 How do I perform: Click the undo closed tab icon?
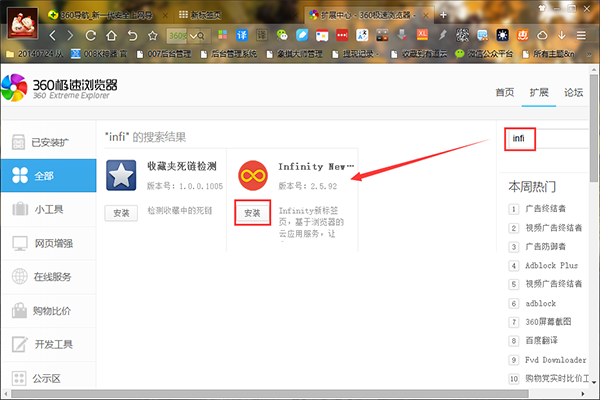pyautogui.click(x=132, y=36)
